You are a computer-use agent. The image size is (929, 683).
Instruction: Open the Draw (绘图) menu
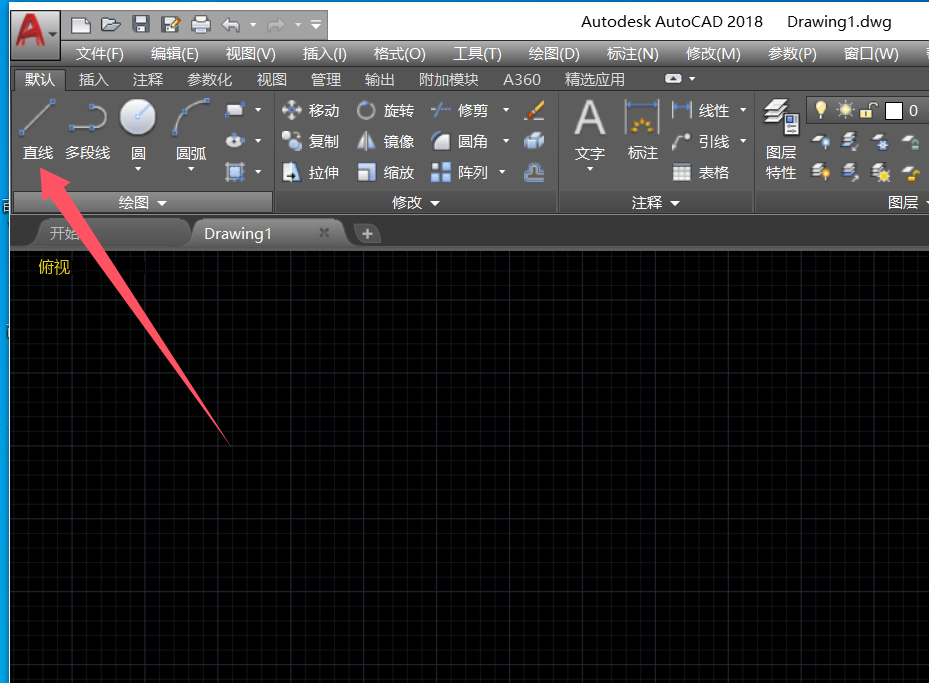coord(553,54)
